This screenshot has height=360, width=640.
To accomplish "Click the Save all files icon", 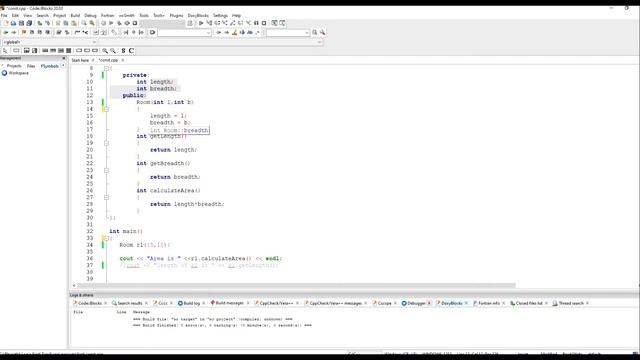I will (29, 23).
